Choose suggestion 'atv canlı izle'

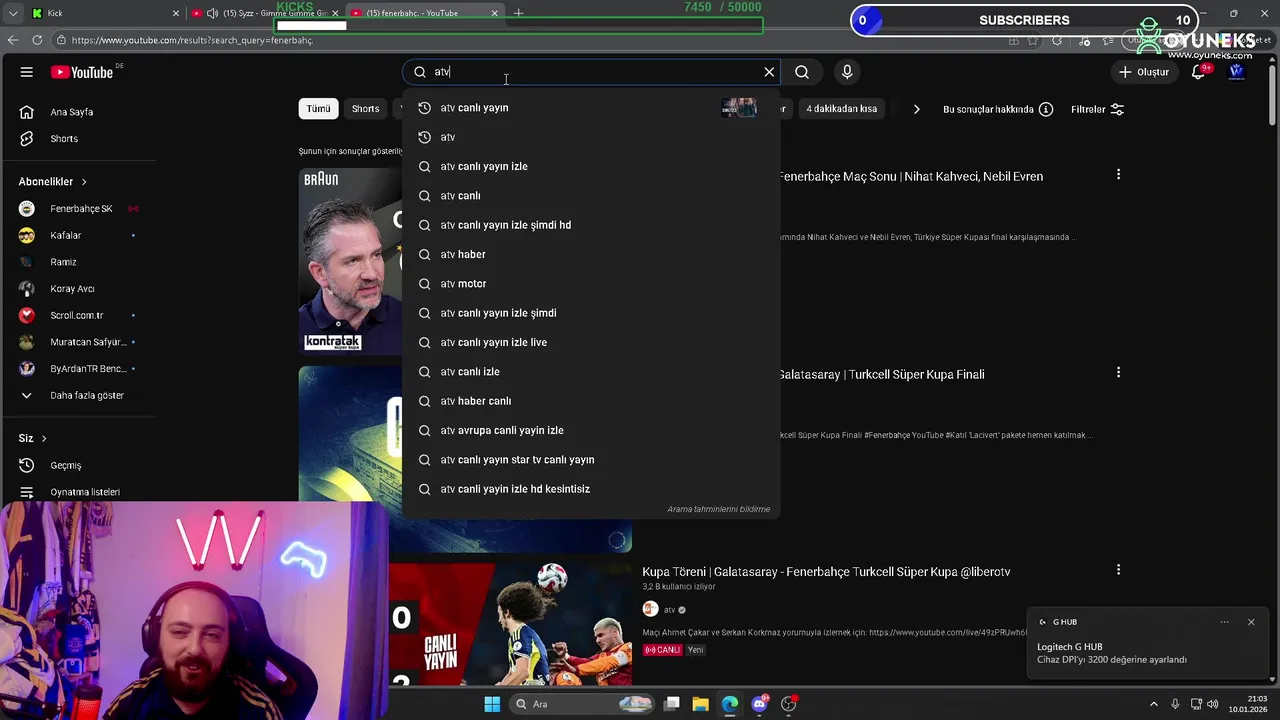[x=590, y=372]
